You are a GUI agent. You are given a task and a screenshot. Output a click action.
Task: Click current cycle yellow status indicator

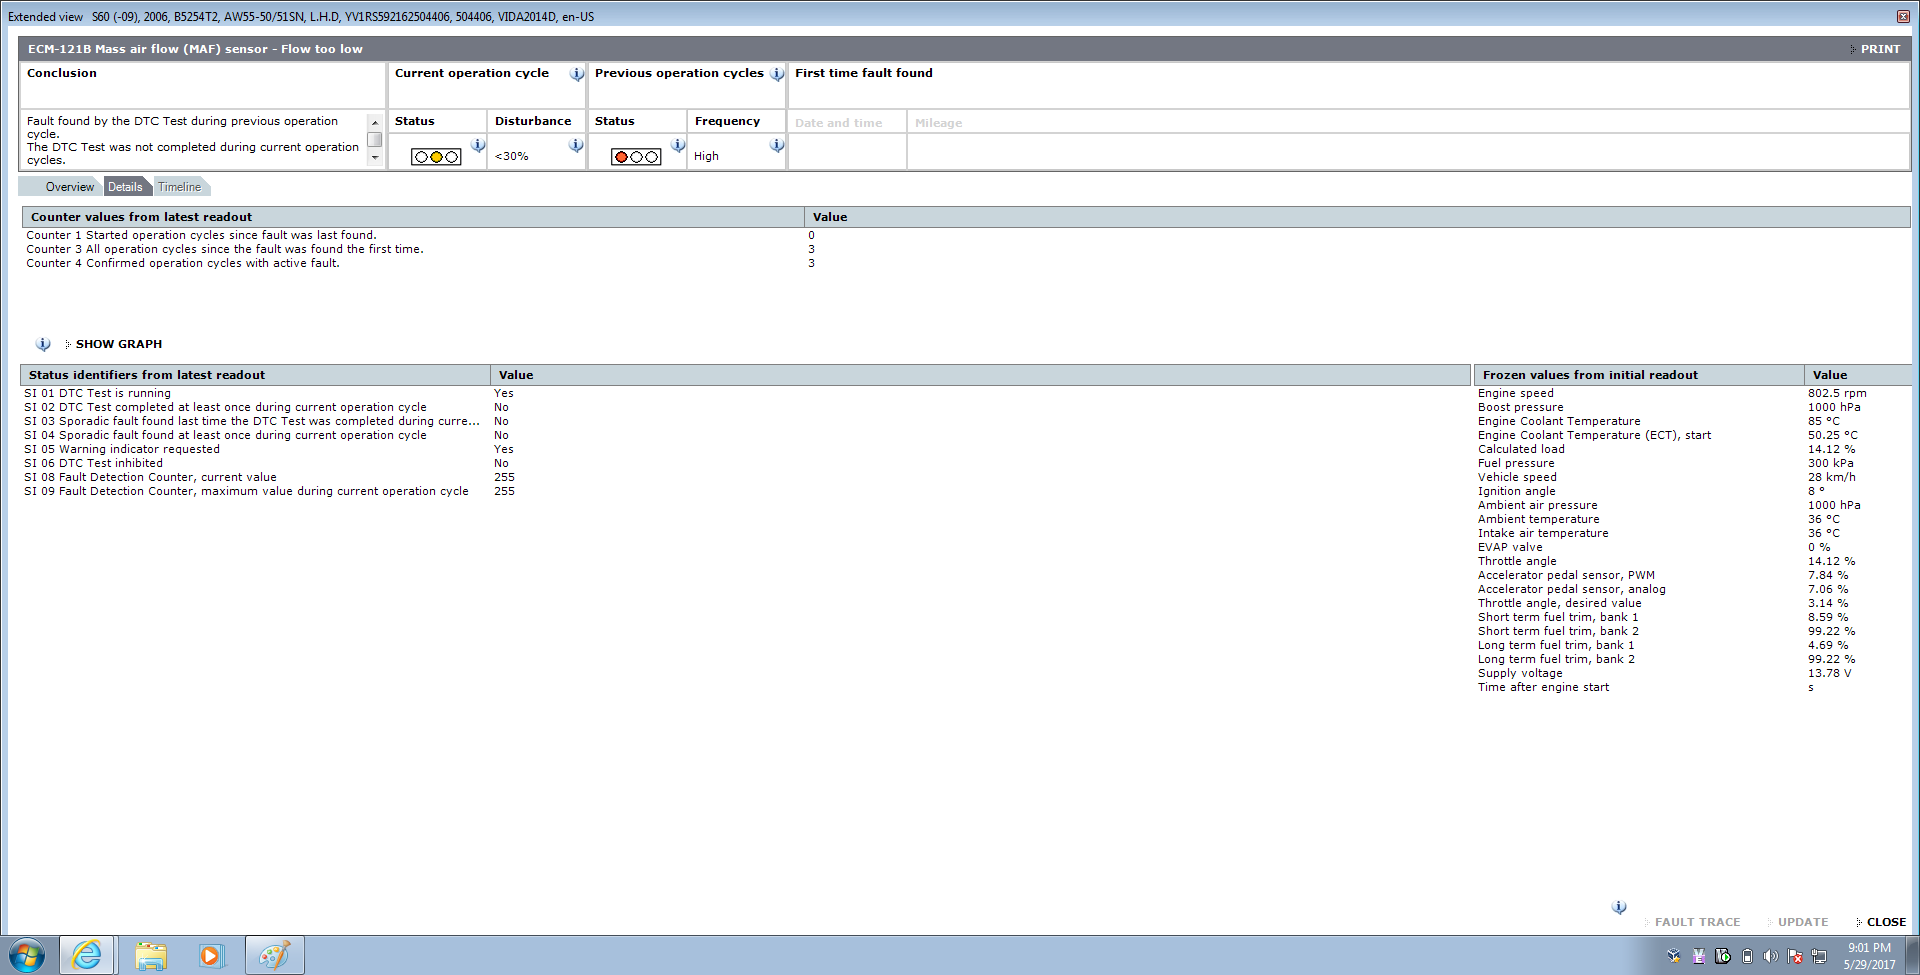tap(436, 157)
